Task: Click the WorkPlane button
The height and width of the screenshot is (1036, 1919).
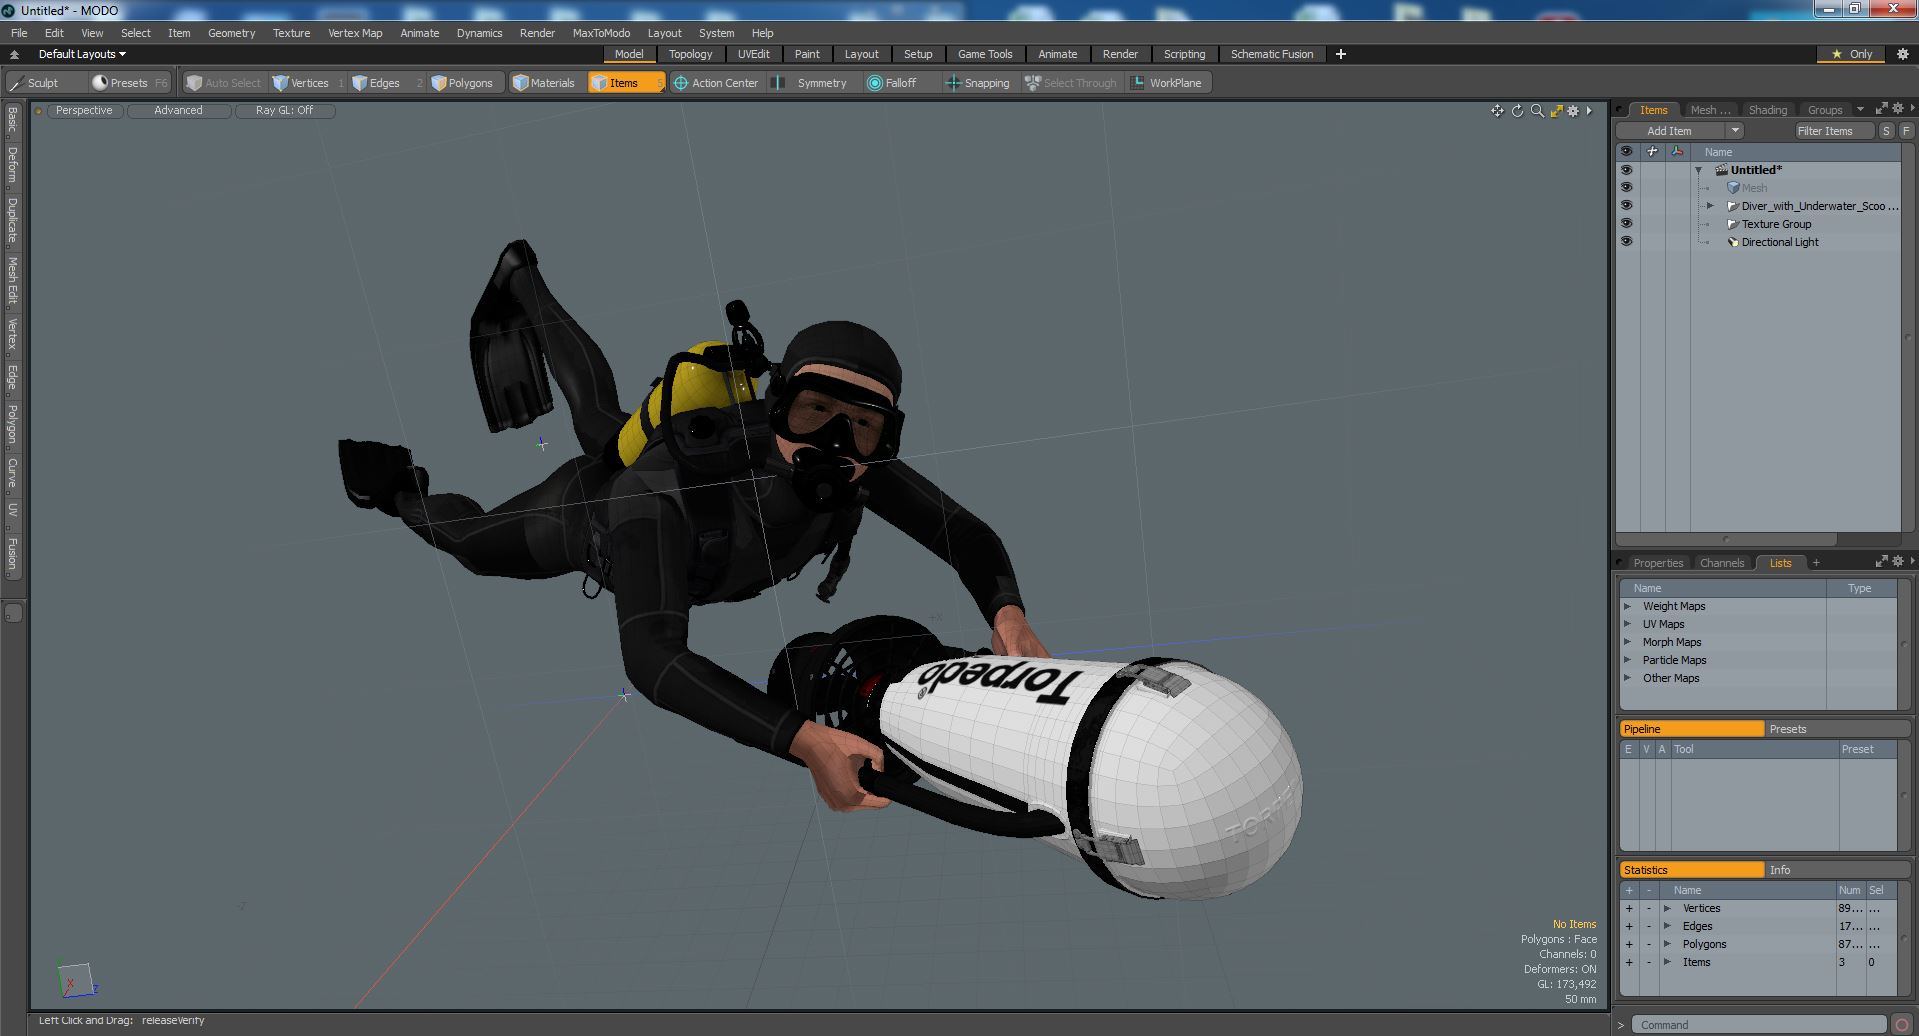Action: [1168, 83]
